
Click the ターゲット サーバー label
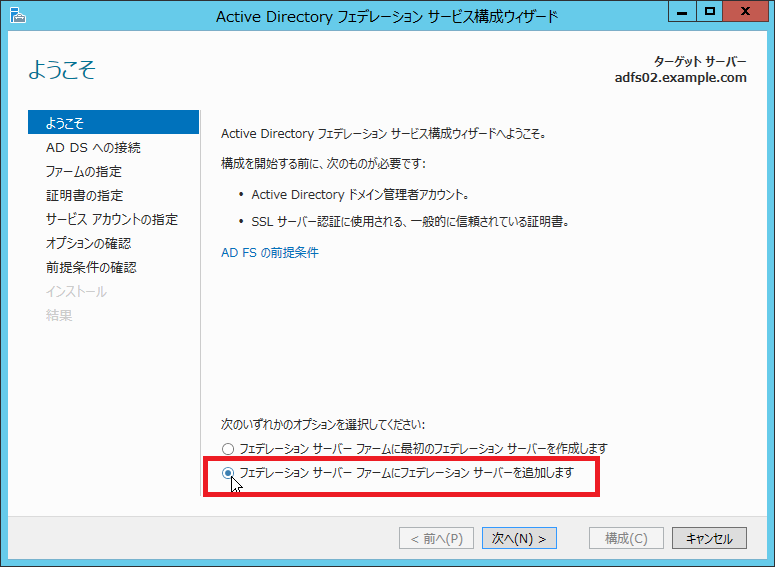coord(700,62)
